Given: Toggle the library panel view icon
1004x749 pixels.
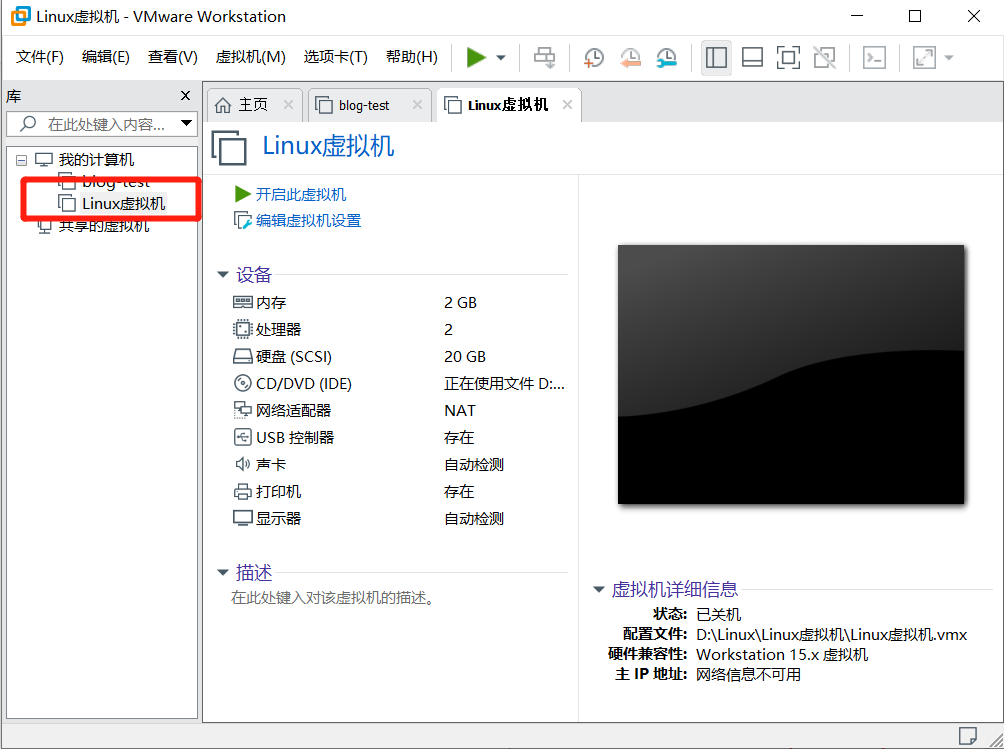Looking at the screenshot, I should (716, 57).
